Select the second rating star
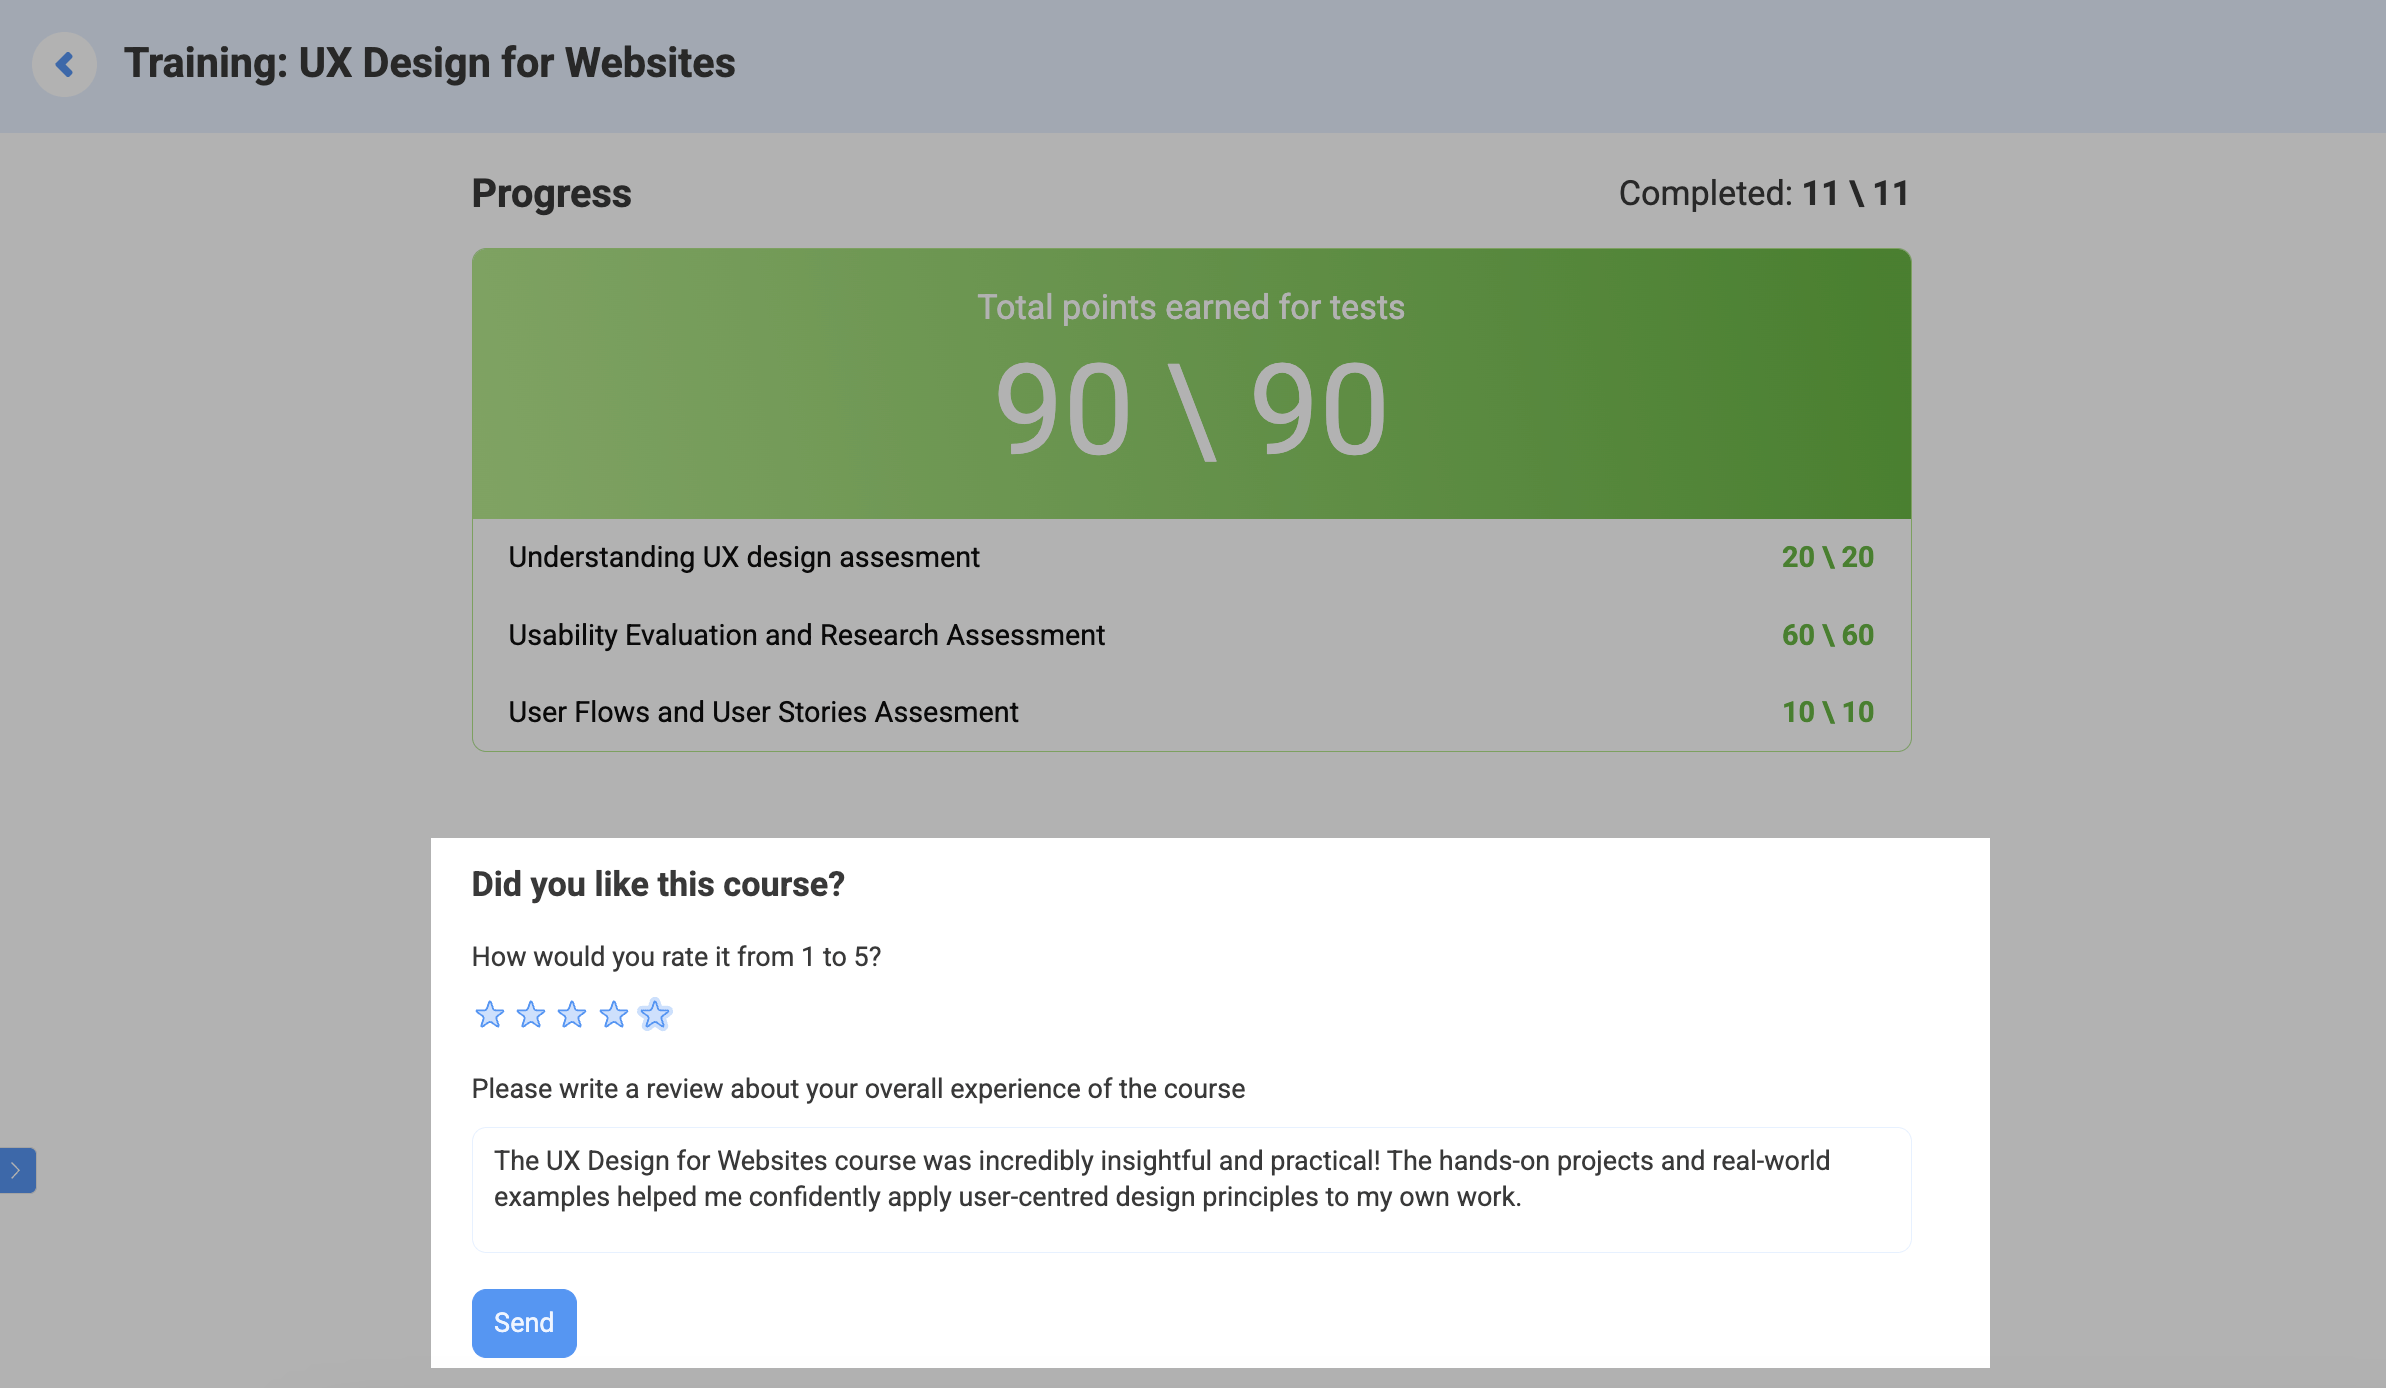This screenshot has width=2386, height=1388. click(531, 1015)
